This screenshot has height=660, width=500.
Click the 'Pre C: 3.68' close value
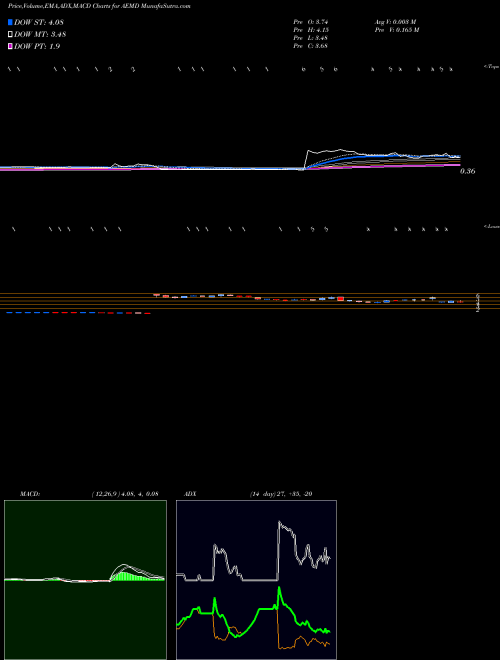[x=311, y=46]
